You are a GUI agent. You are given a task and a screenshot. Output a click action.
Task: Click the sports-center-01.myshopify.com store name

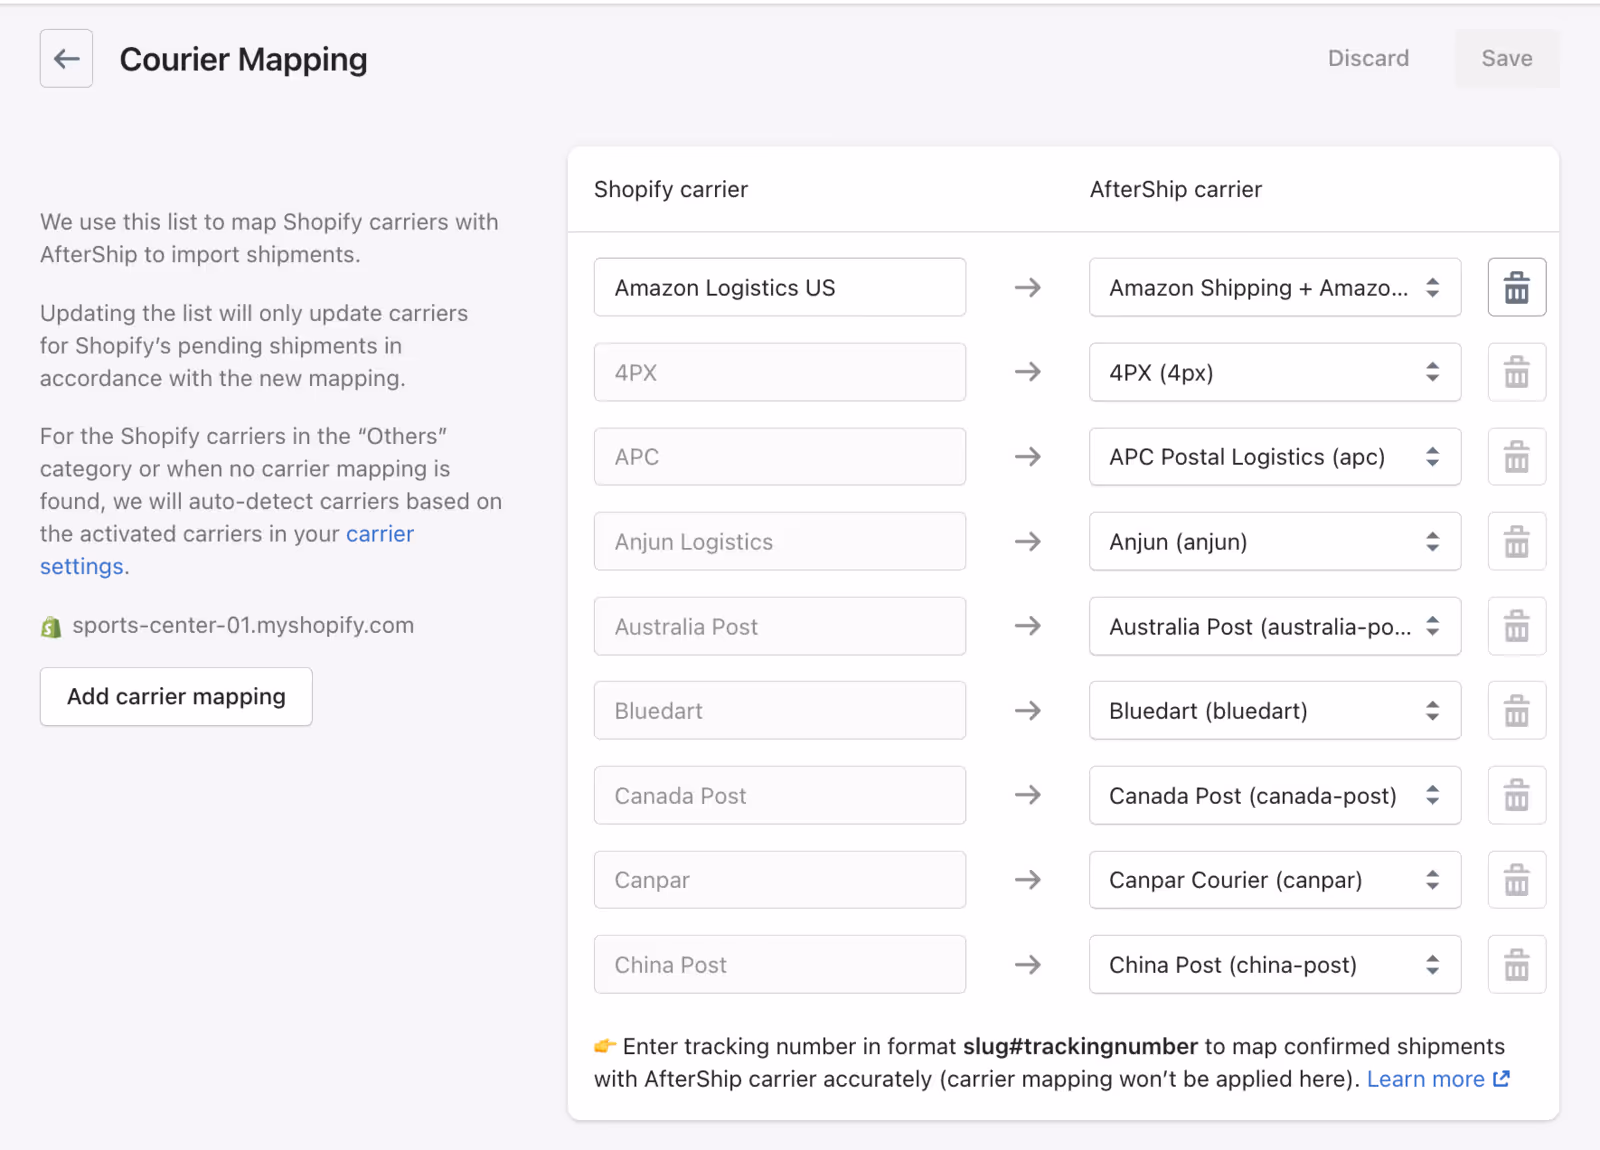click(x=243, y=626)
